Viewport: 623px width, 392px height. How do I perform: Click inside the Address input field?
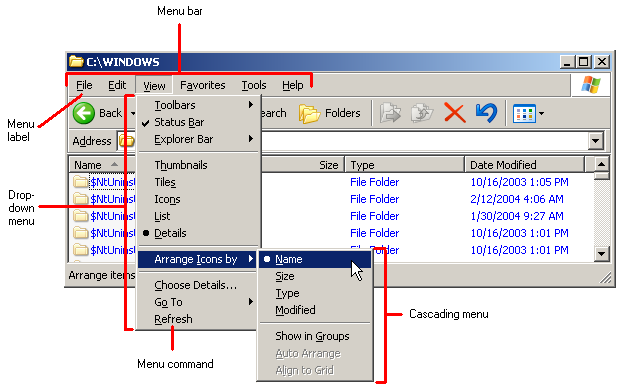tap(425, 141)
